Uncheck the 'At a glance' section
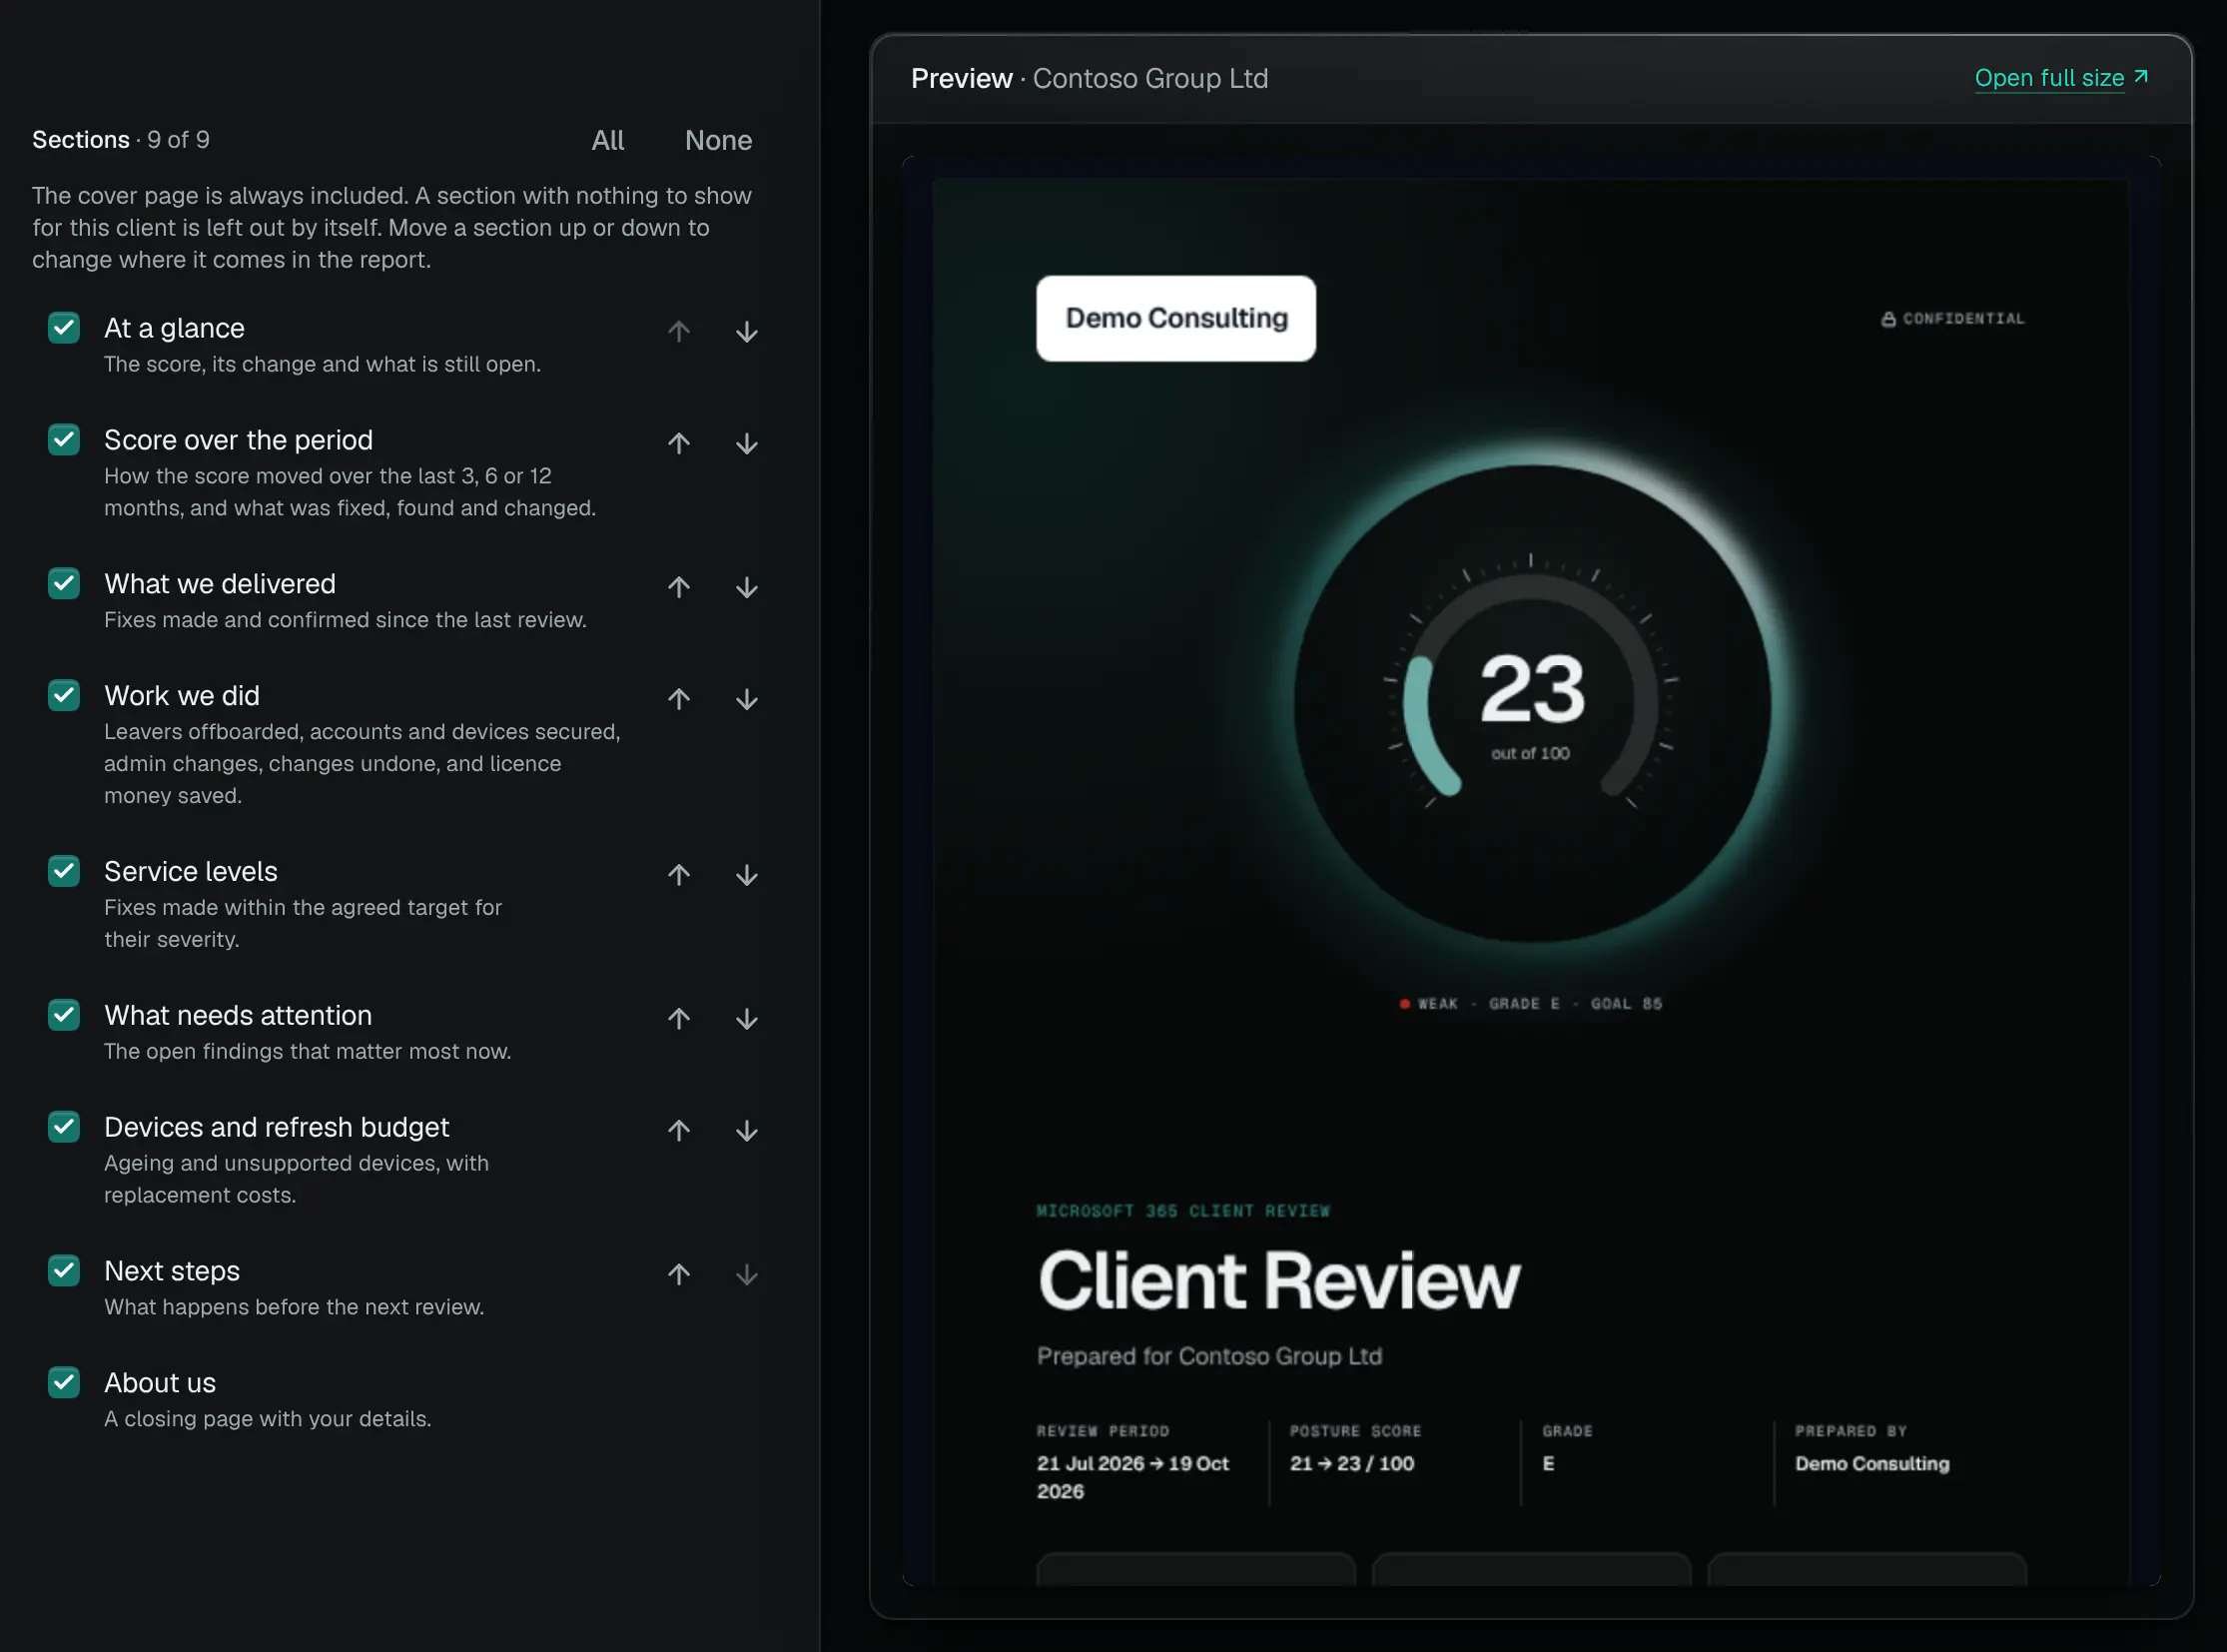 [64, 327]
